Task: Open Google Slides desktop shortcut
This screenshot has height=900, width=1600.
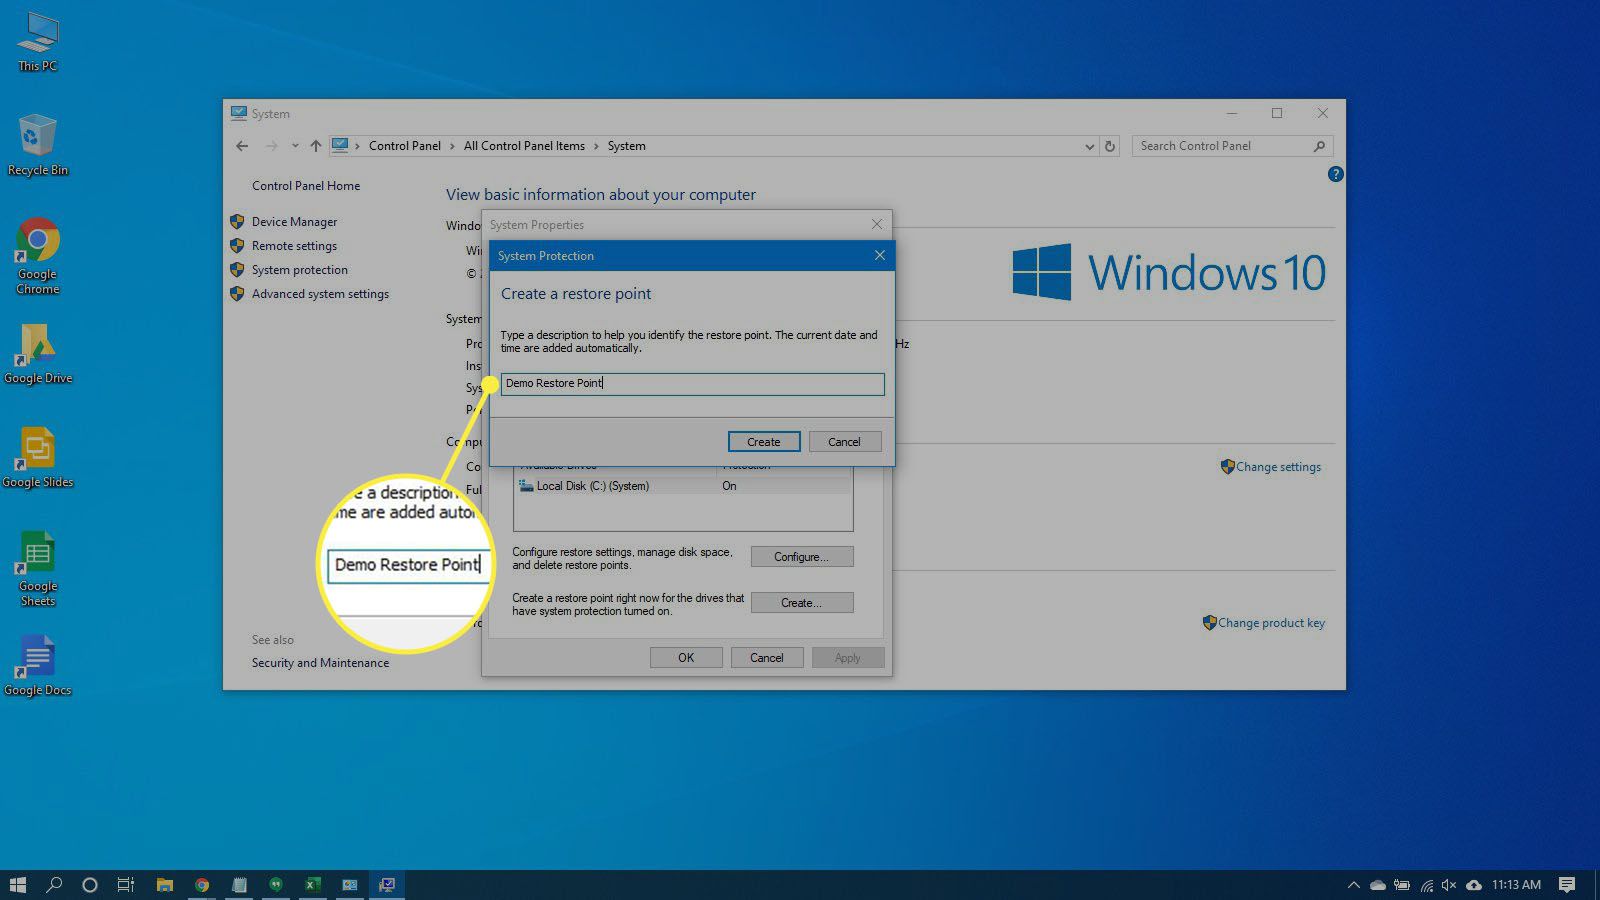Action: pyautogui.click(x=38, y=458)
